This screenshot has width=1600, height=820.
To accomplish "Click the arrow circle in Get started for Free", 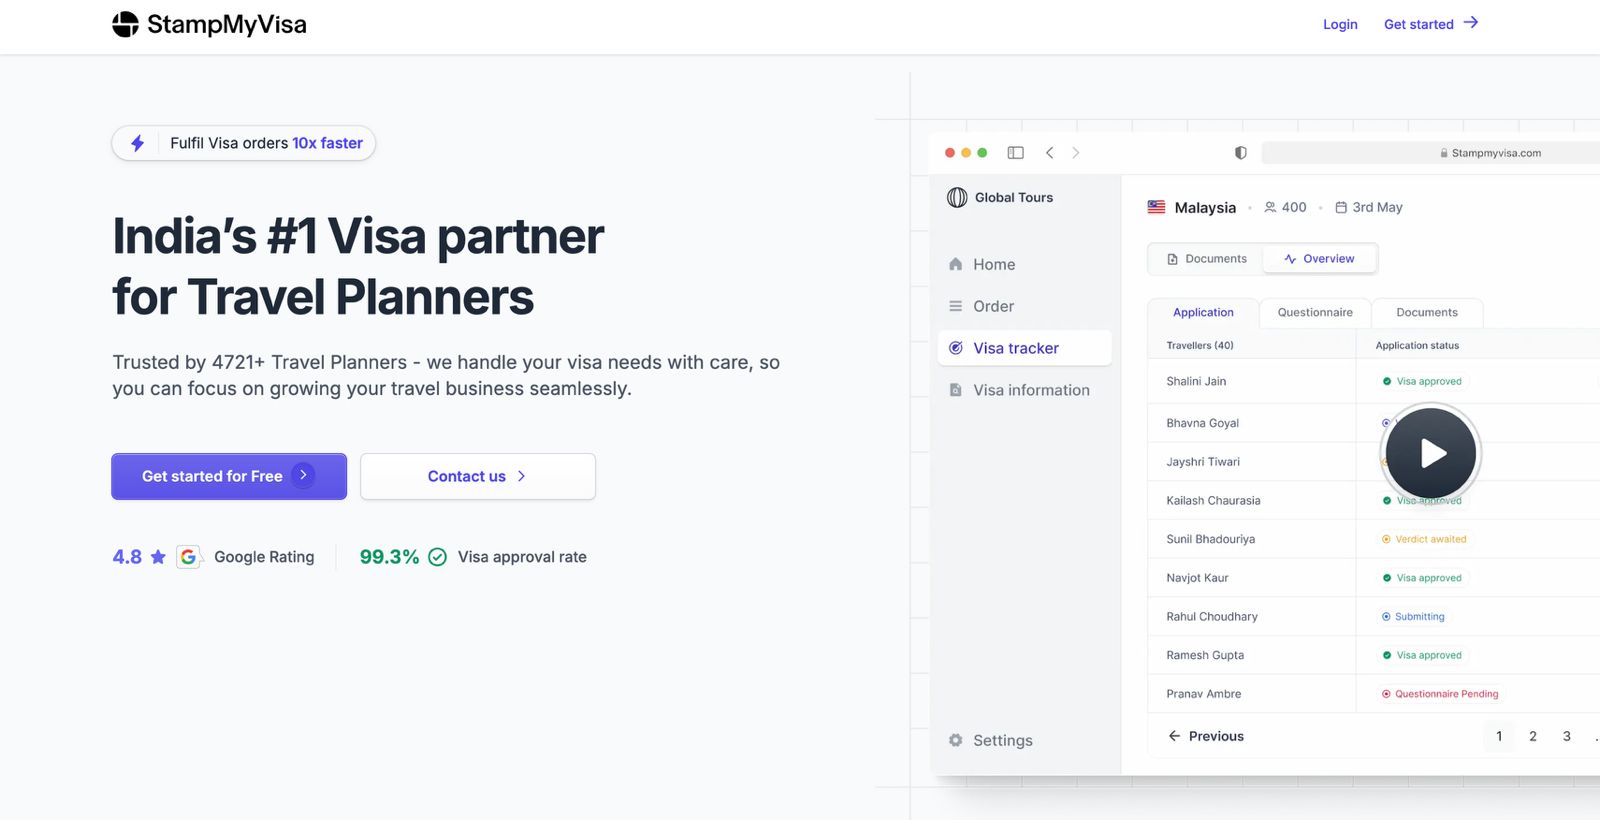I will [303, 475].
